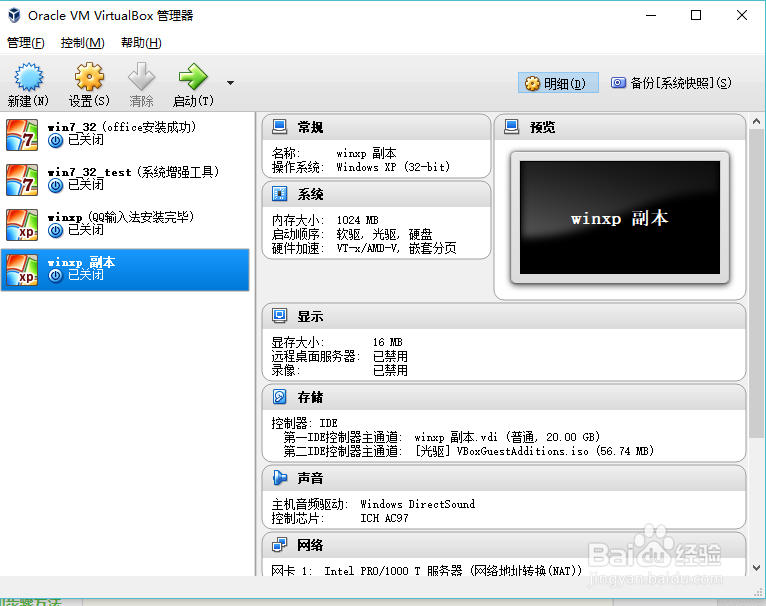Click the details pane scroll up arrow
The image size is (766, 606).
[756, 121]
